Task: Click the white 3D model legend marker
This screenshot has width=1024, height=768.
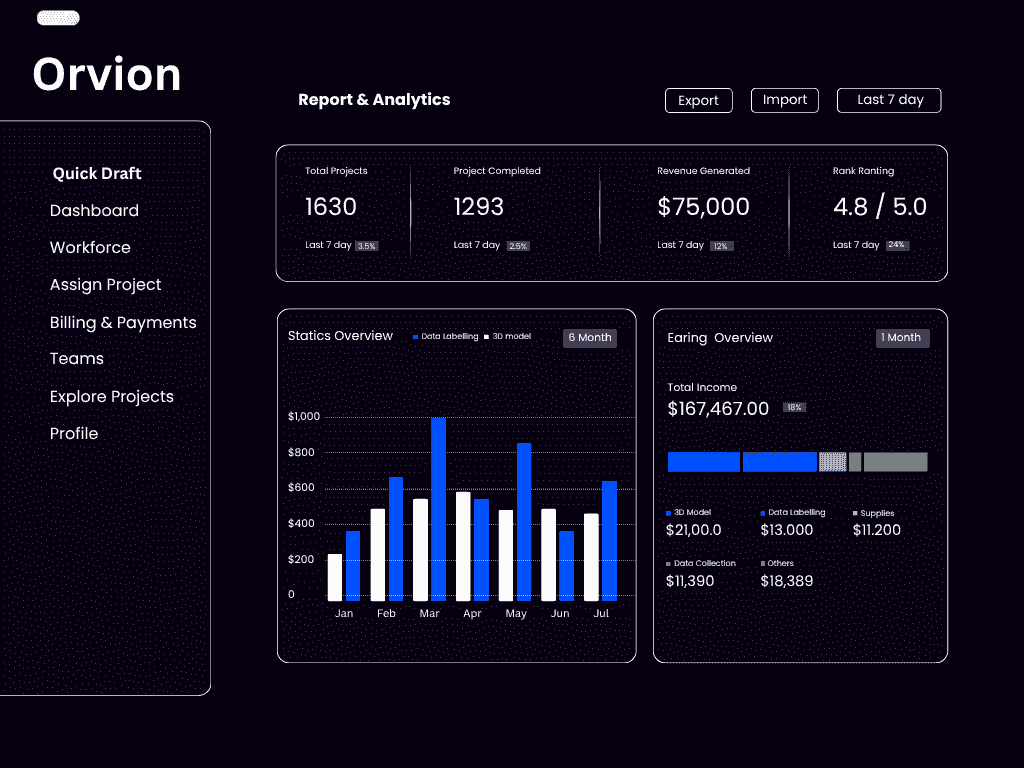Action: click(x=487, y=337)
